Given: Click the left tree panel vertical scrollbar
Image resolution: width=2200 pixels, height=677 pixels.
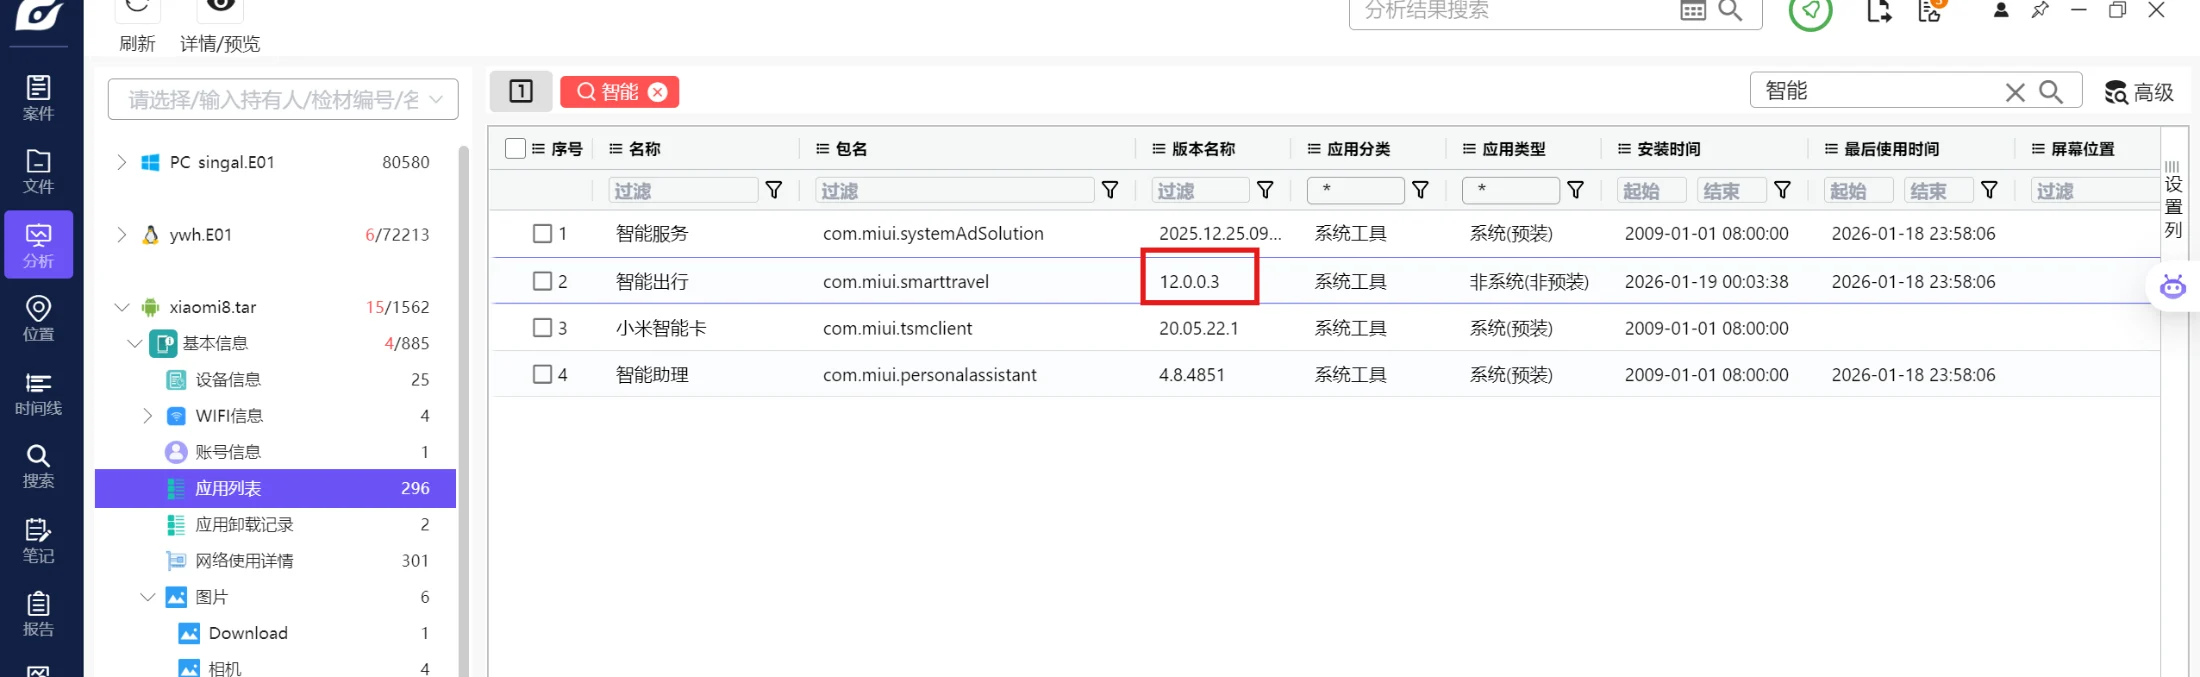Looking at the screenshot, I should click(x=463, y=411).
